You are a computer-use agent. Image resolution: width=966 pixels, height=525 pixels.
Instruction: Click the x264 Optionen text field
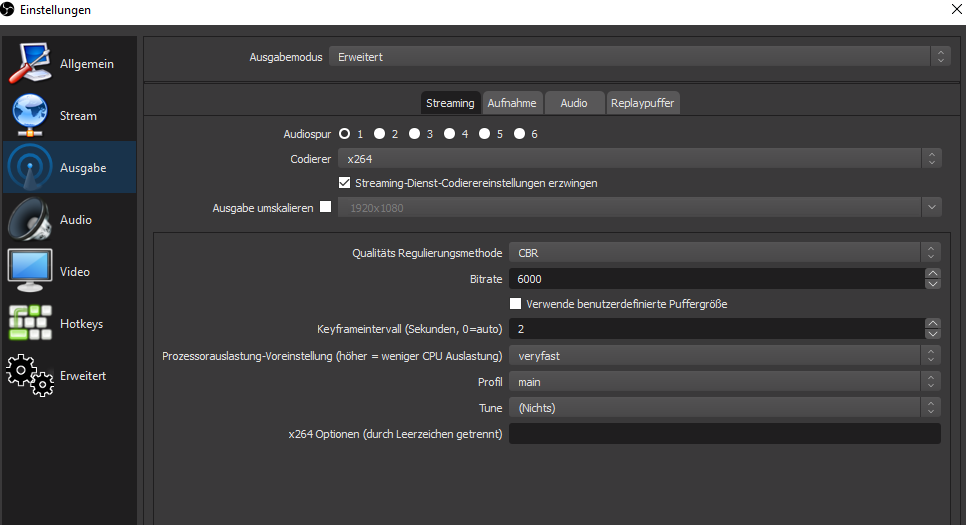click(724, 434)
